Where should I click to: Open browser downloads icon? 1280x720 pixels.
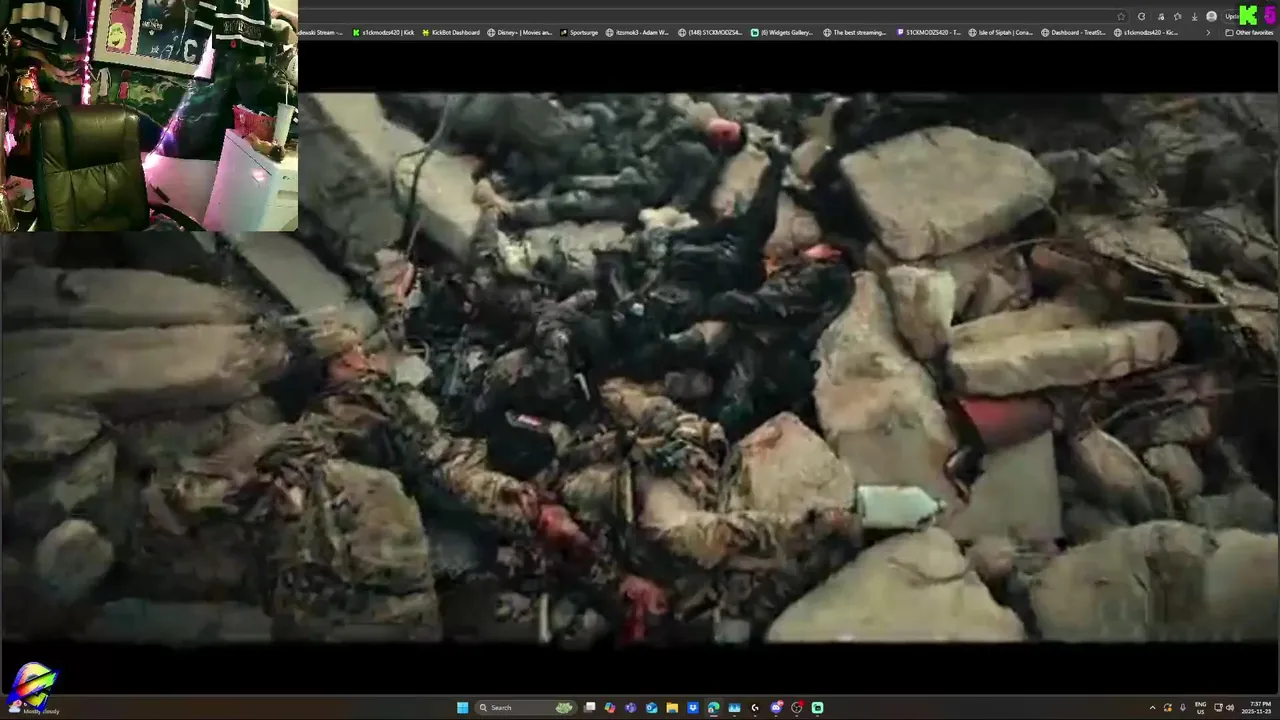coord(1194,16)
